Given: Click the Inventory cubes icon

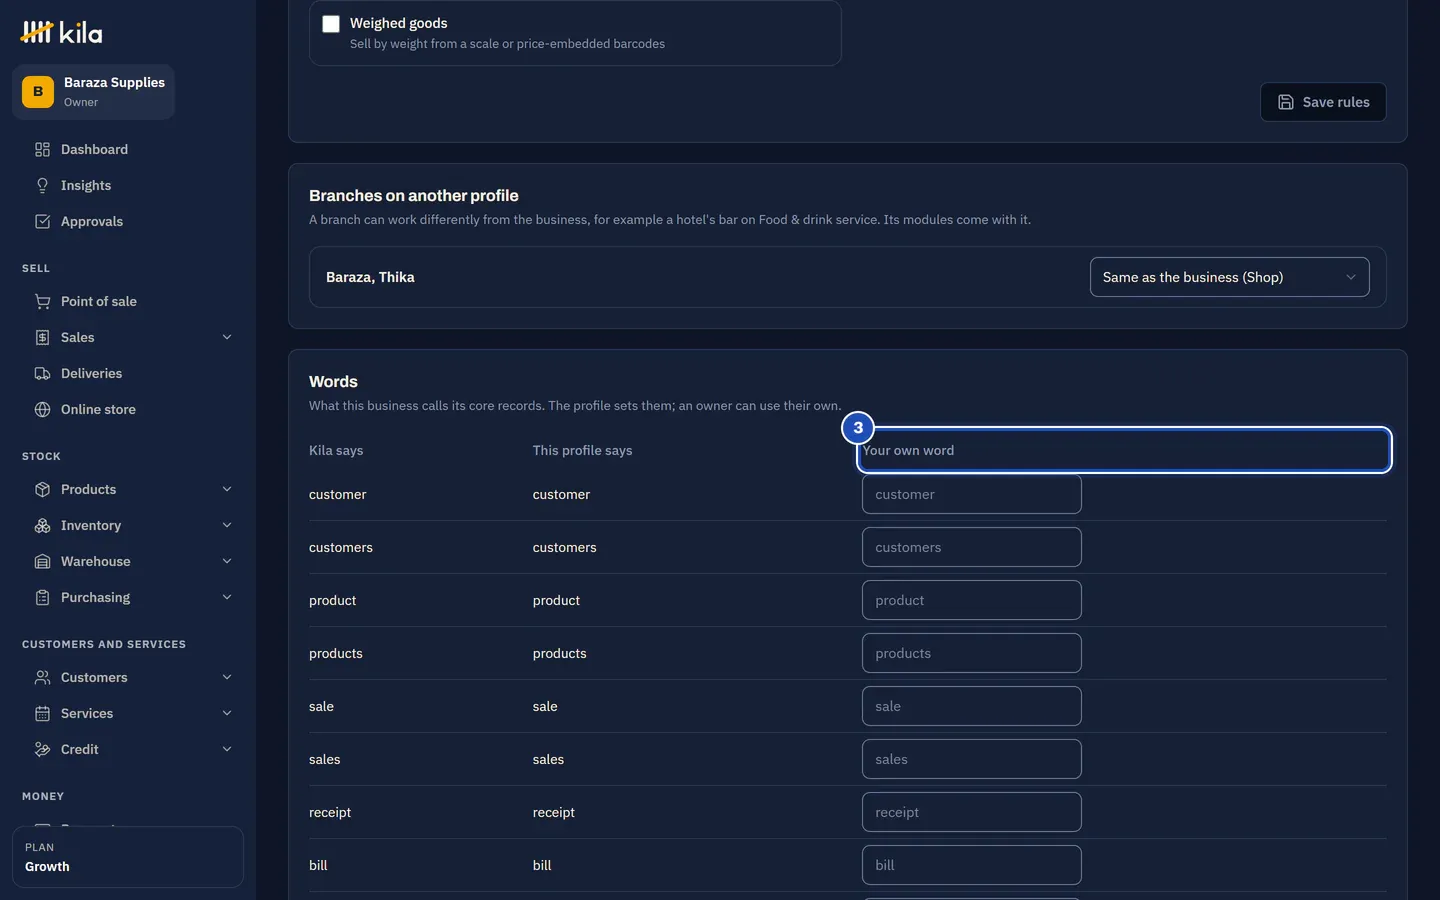Looking at the screenshot, I should pyautogui.click(x=42, y=525).
